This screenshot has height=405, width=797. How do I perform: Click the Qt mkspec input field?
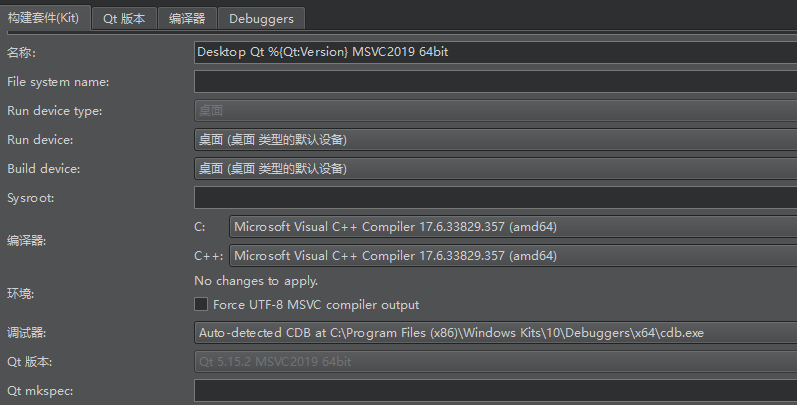coord(496,391)
